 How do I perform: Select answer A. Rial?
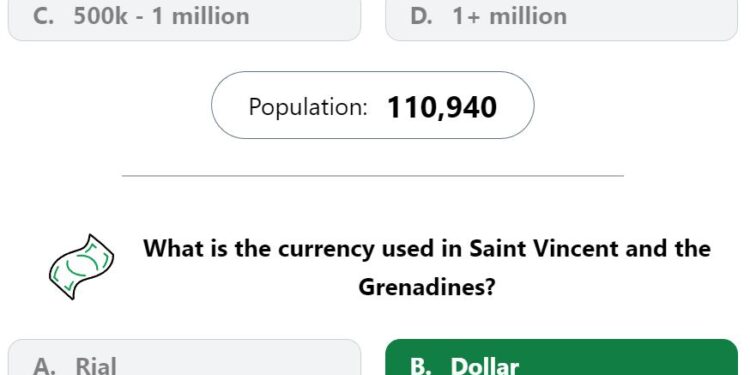coord(184,357)
